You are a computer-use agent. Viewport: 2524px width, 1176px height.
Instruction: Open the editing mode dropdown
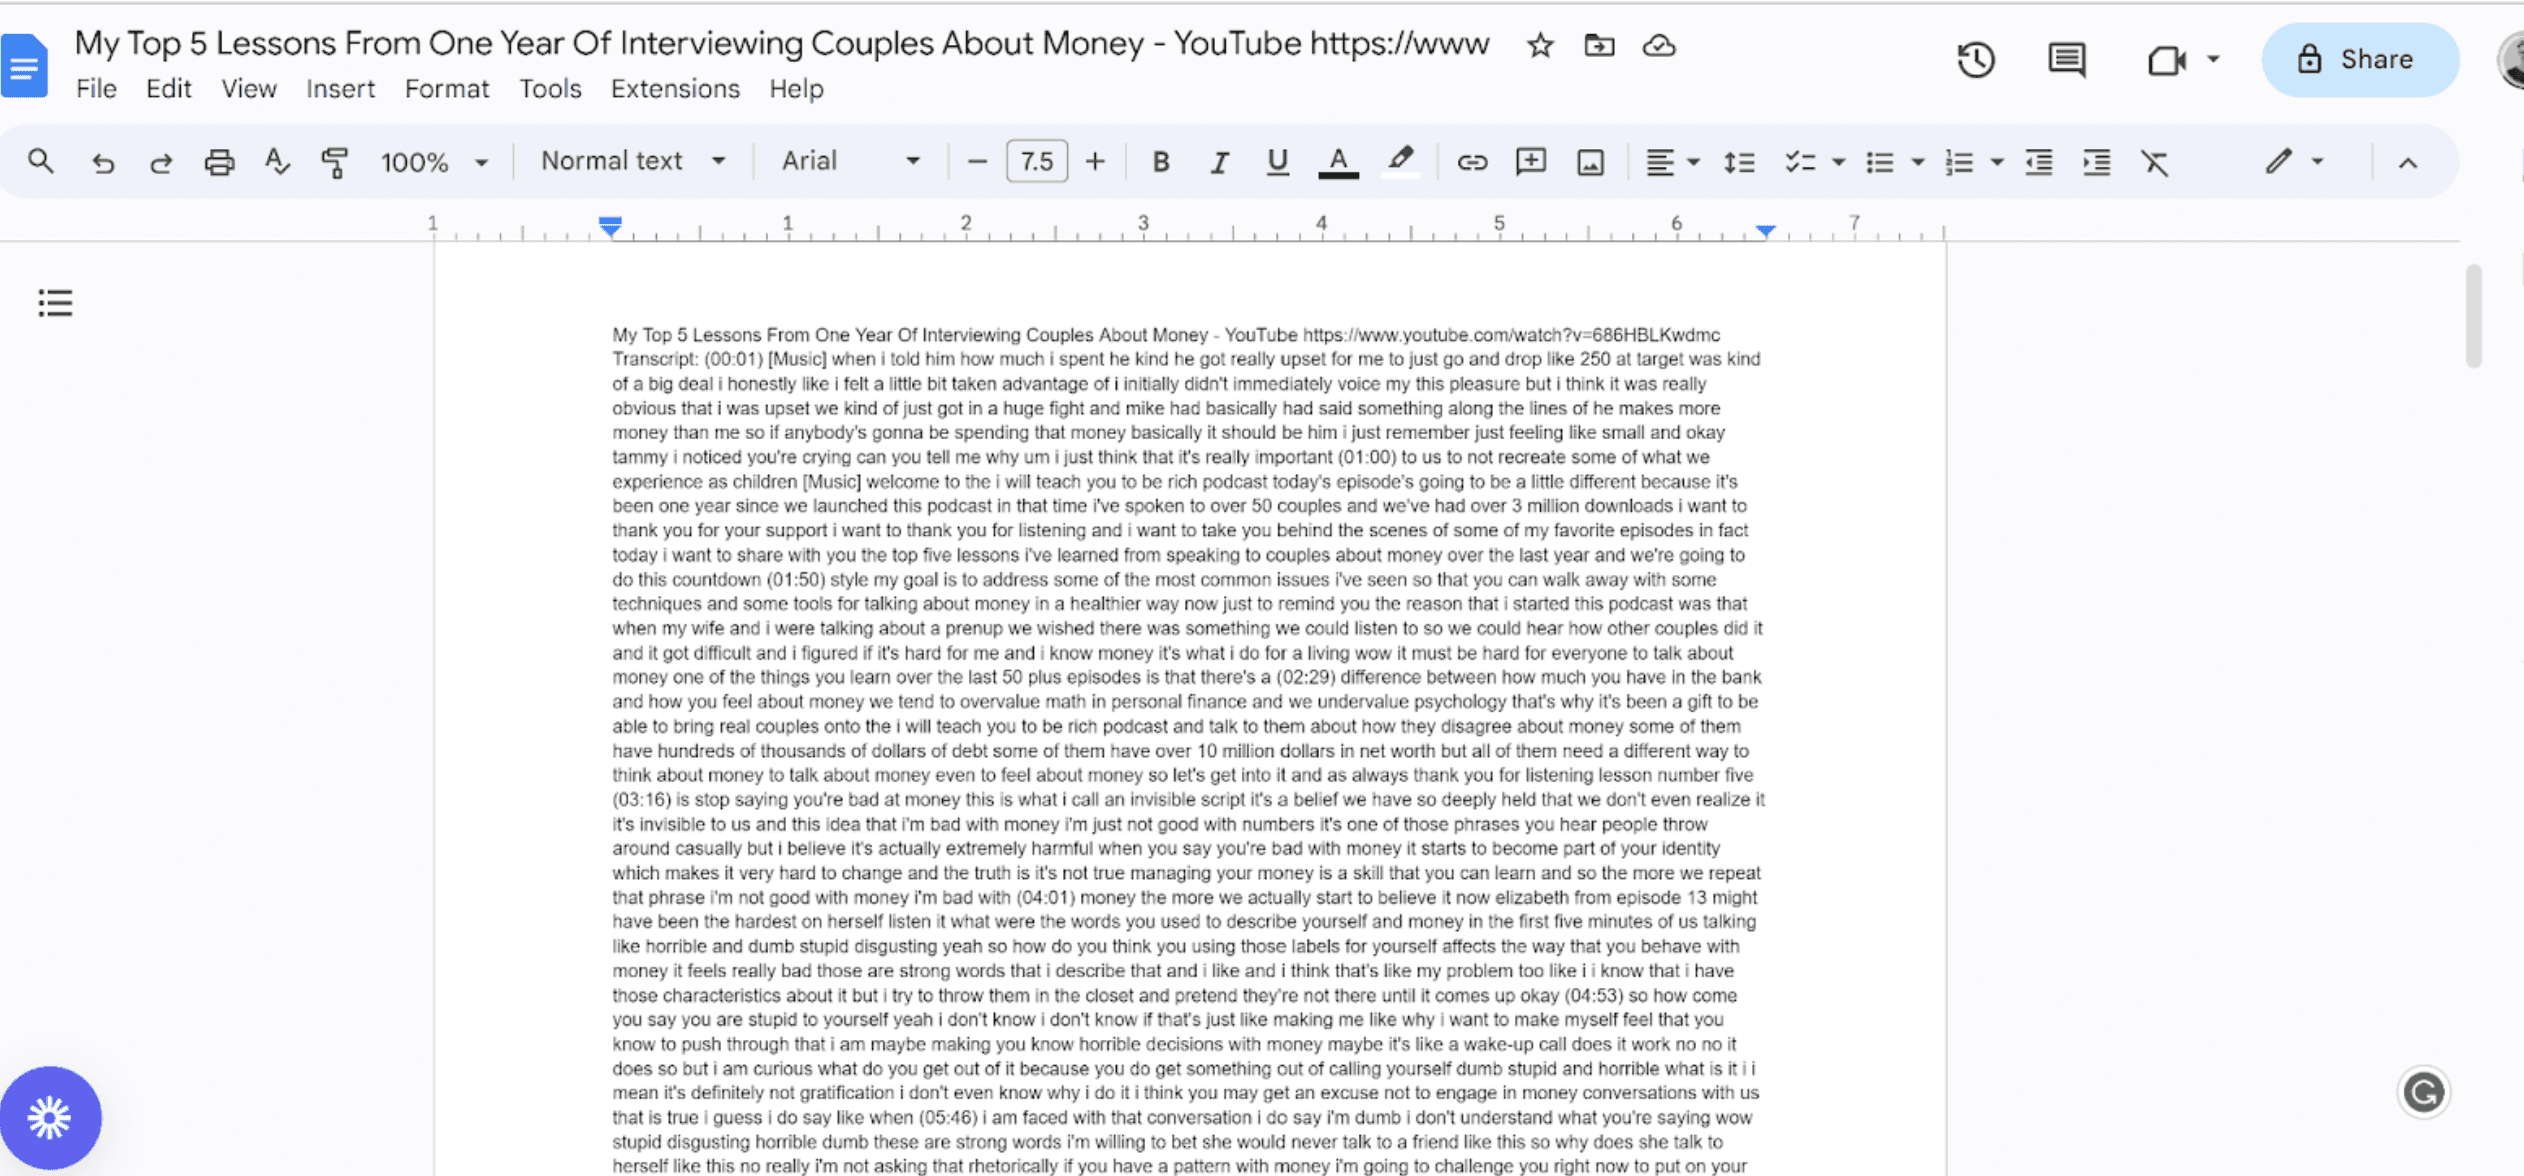[2295, 162]
